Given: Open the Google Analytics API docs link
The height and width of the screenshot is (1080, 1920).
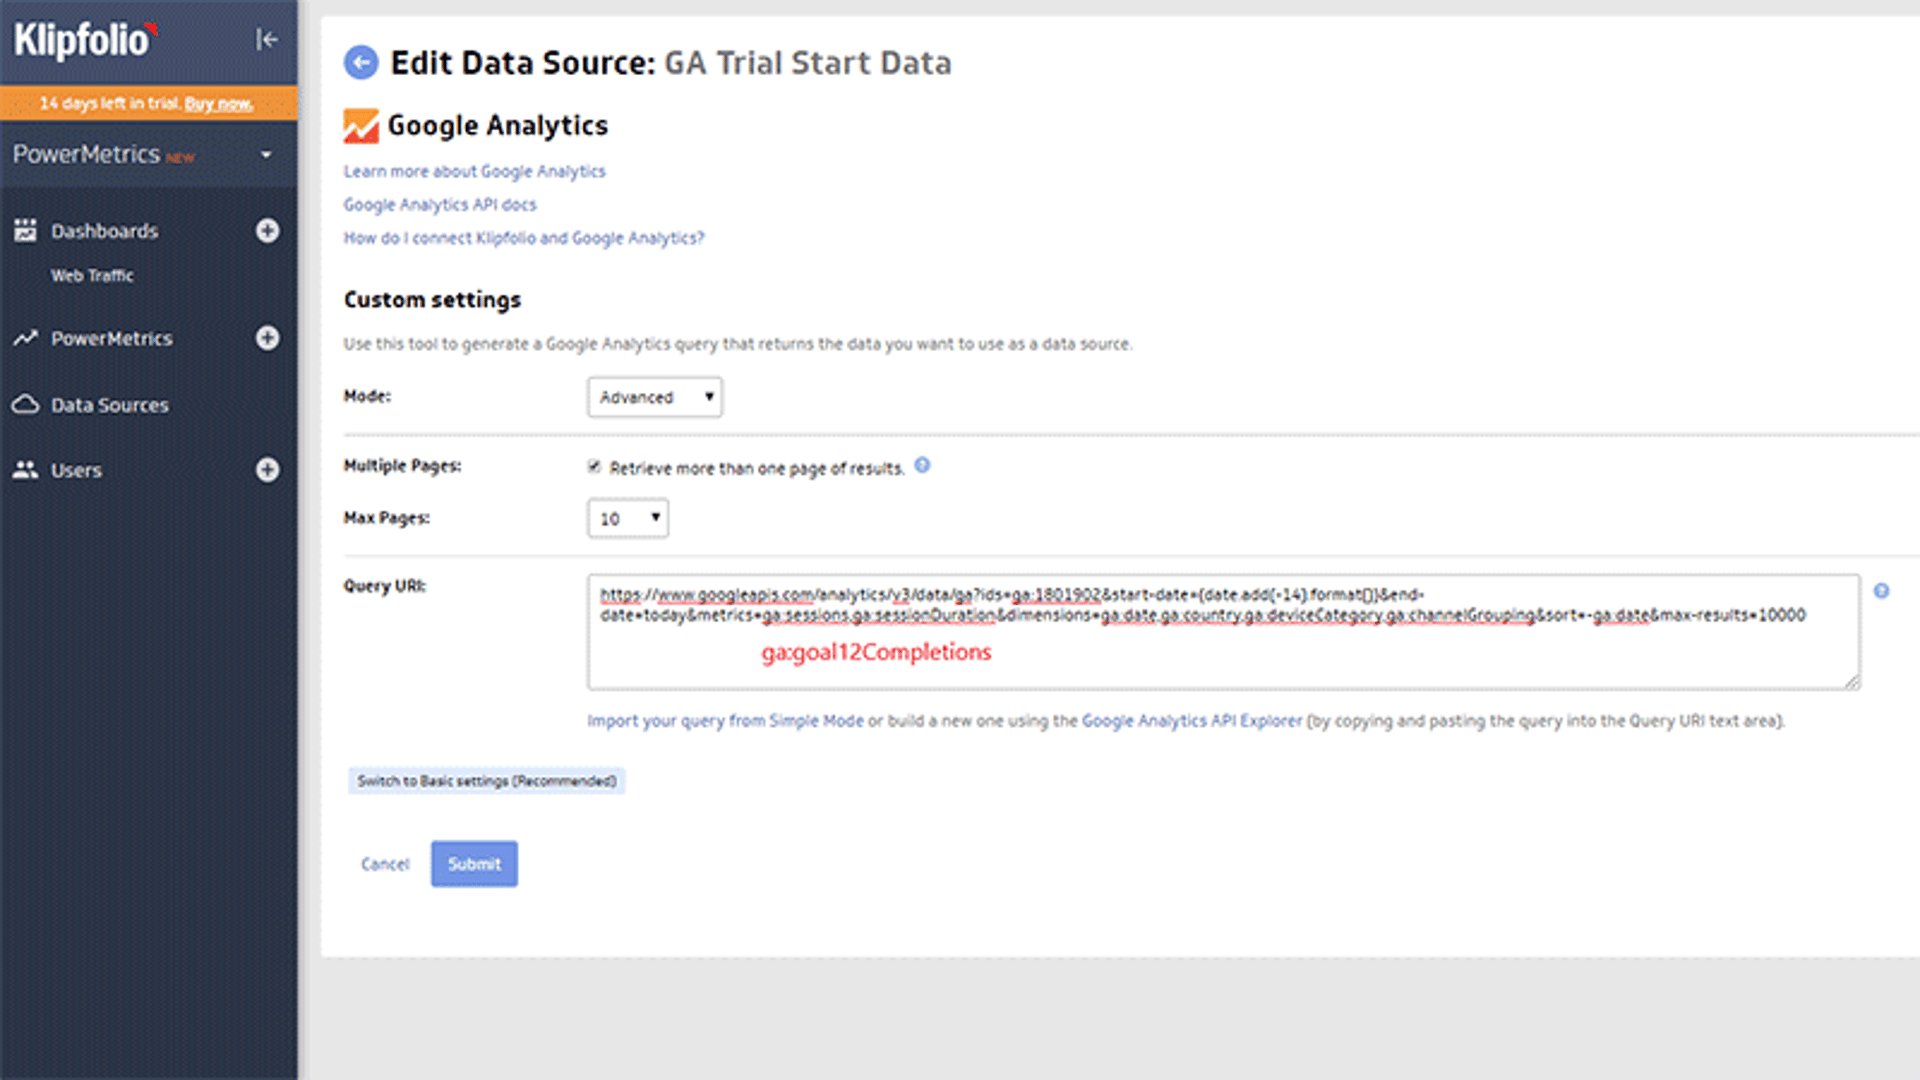Looking at the screenshot, I should (439, 204).
